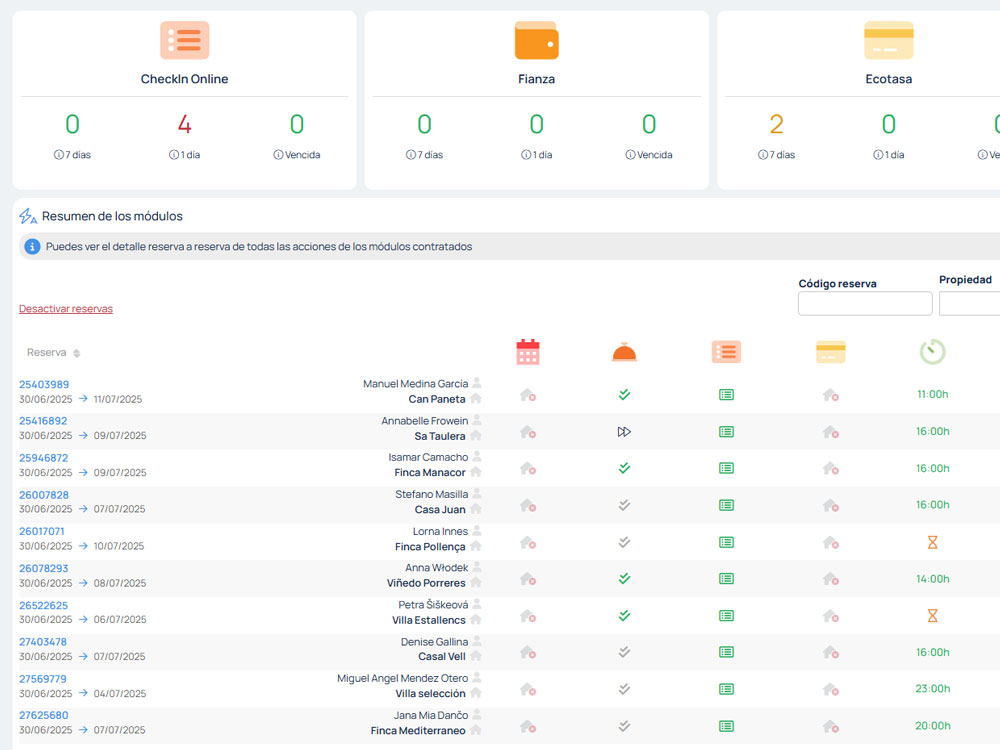The image size is (1000, 750).
Task: Click green check for Anna Włodek row
Action: click(x=624, y=578)
